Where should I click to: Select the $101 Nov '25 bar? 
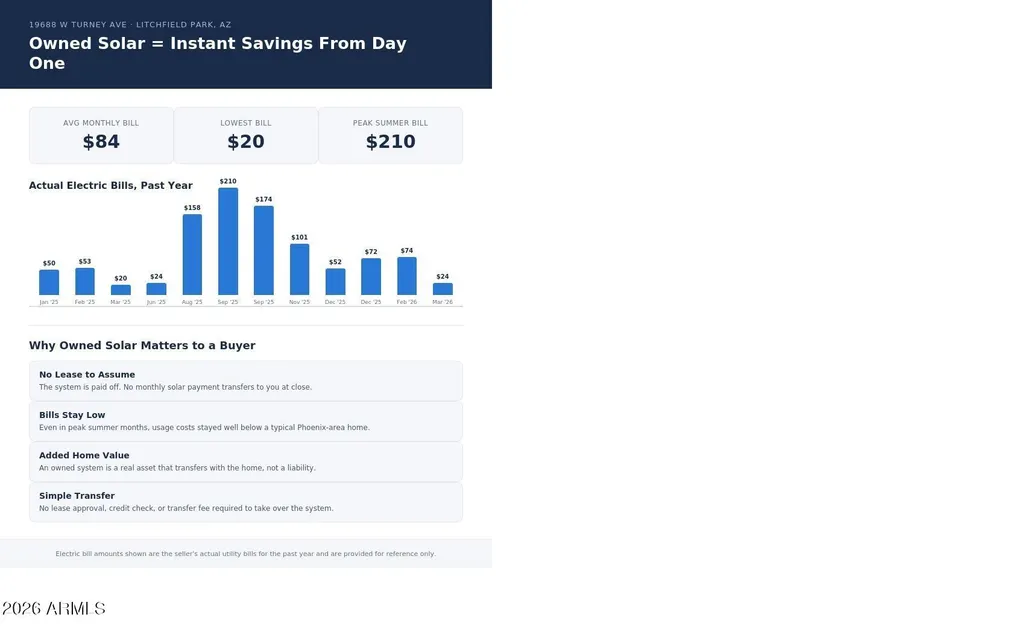299,269
